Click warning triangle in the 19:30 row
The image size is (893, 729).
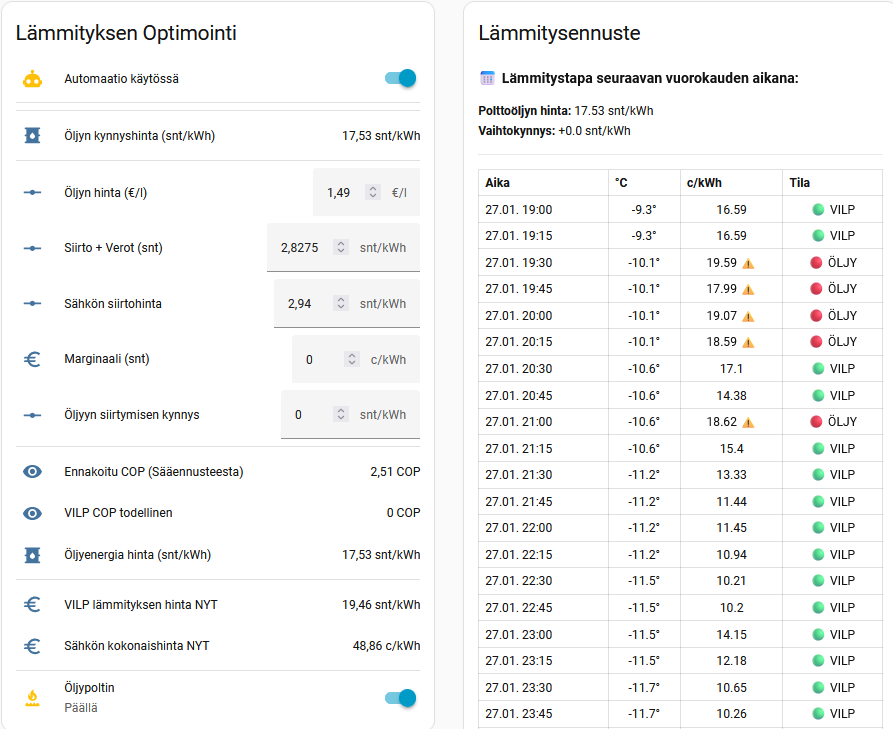point(747,263)
